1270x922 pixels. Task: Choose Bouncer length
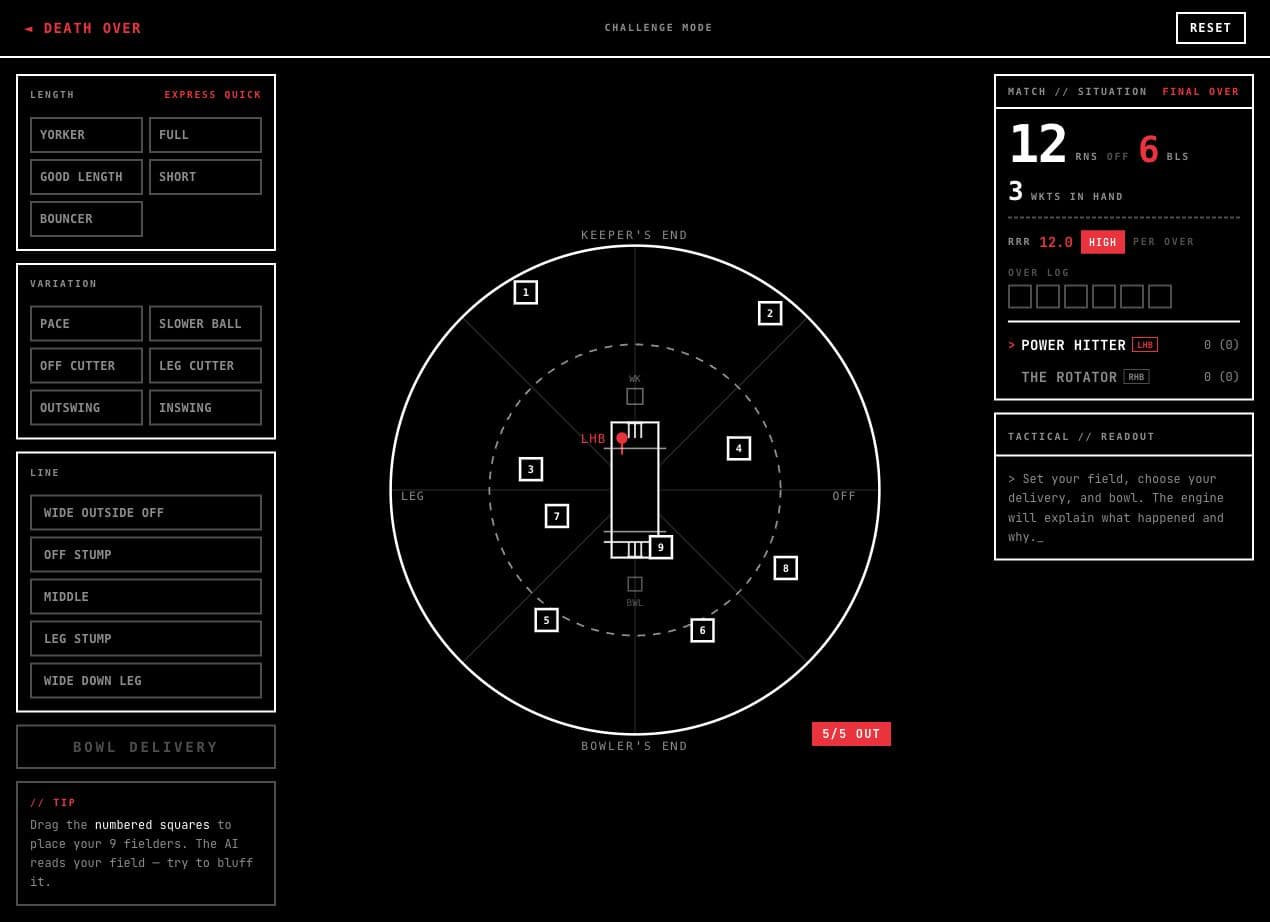pyautogui.click(x=86, y=219)
